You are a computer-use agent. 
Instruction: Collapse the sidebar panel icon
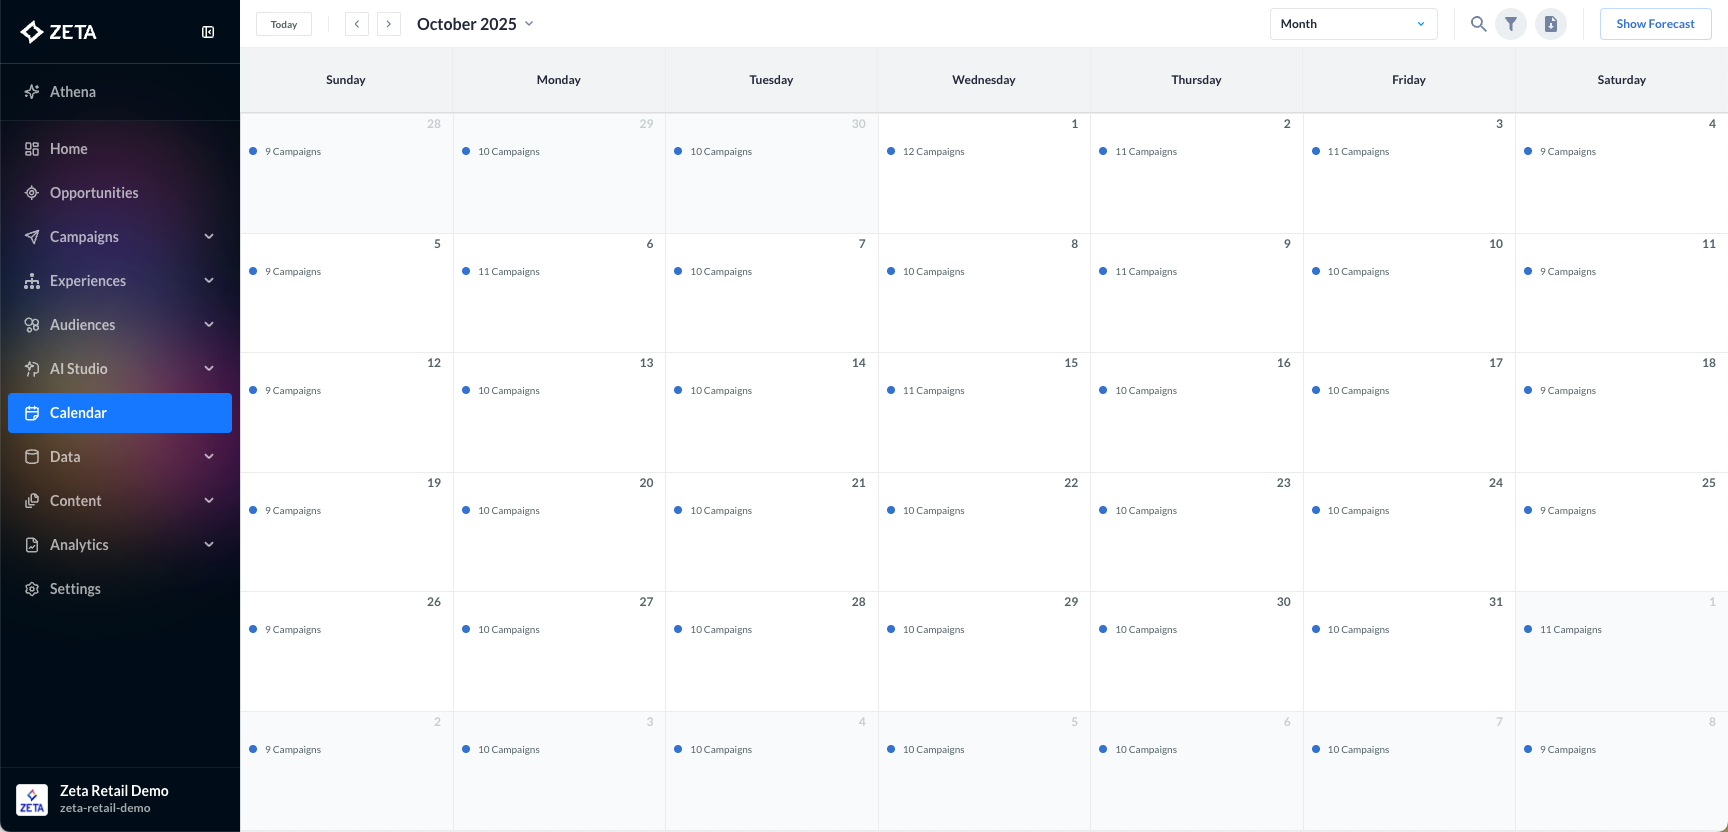click(208, 32)
